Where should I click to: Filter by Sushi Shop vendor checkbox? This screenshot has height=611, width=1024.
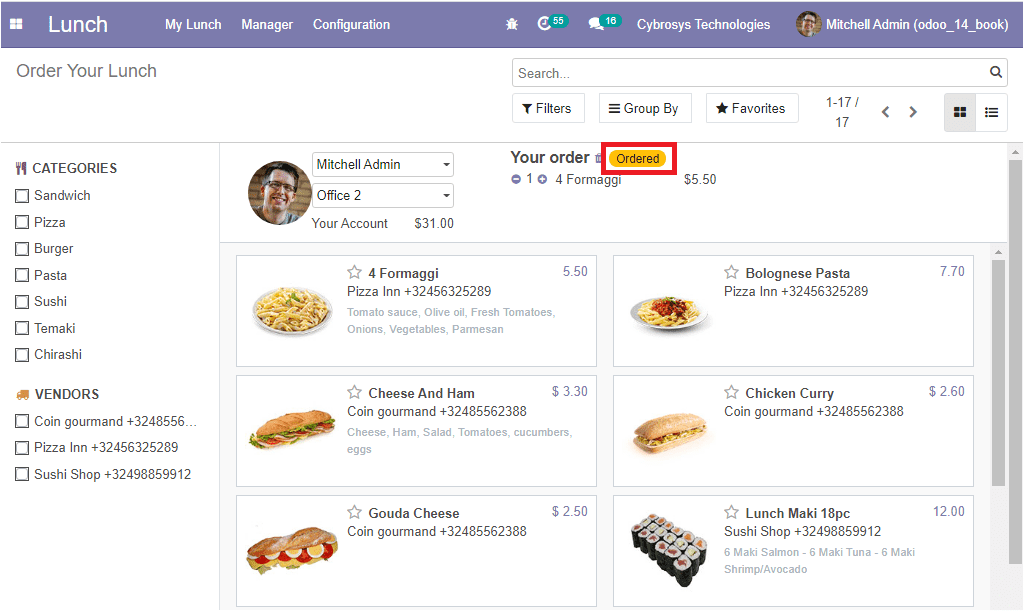(22, 475)
